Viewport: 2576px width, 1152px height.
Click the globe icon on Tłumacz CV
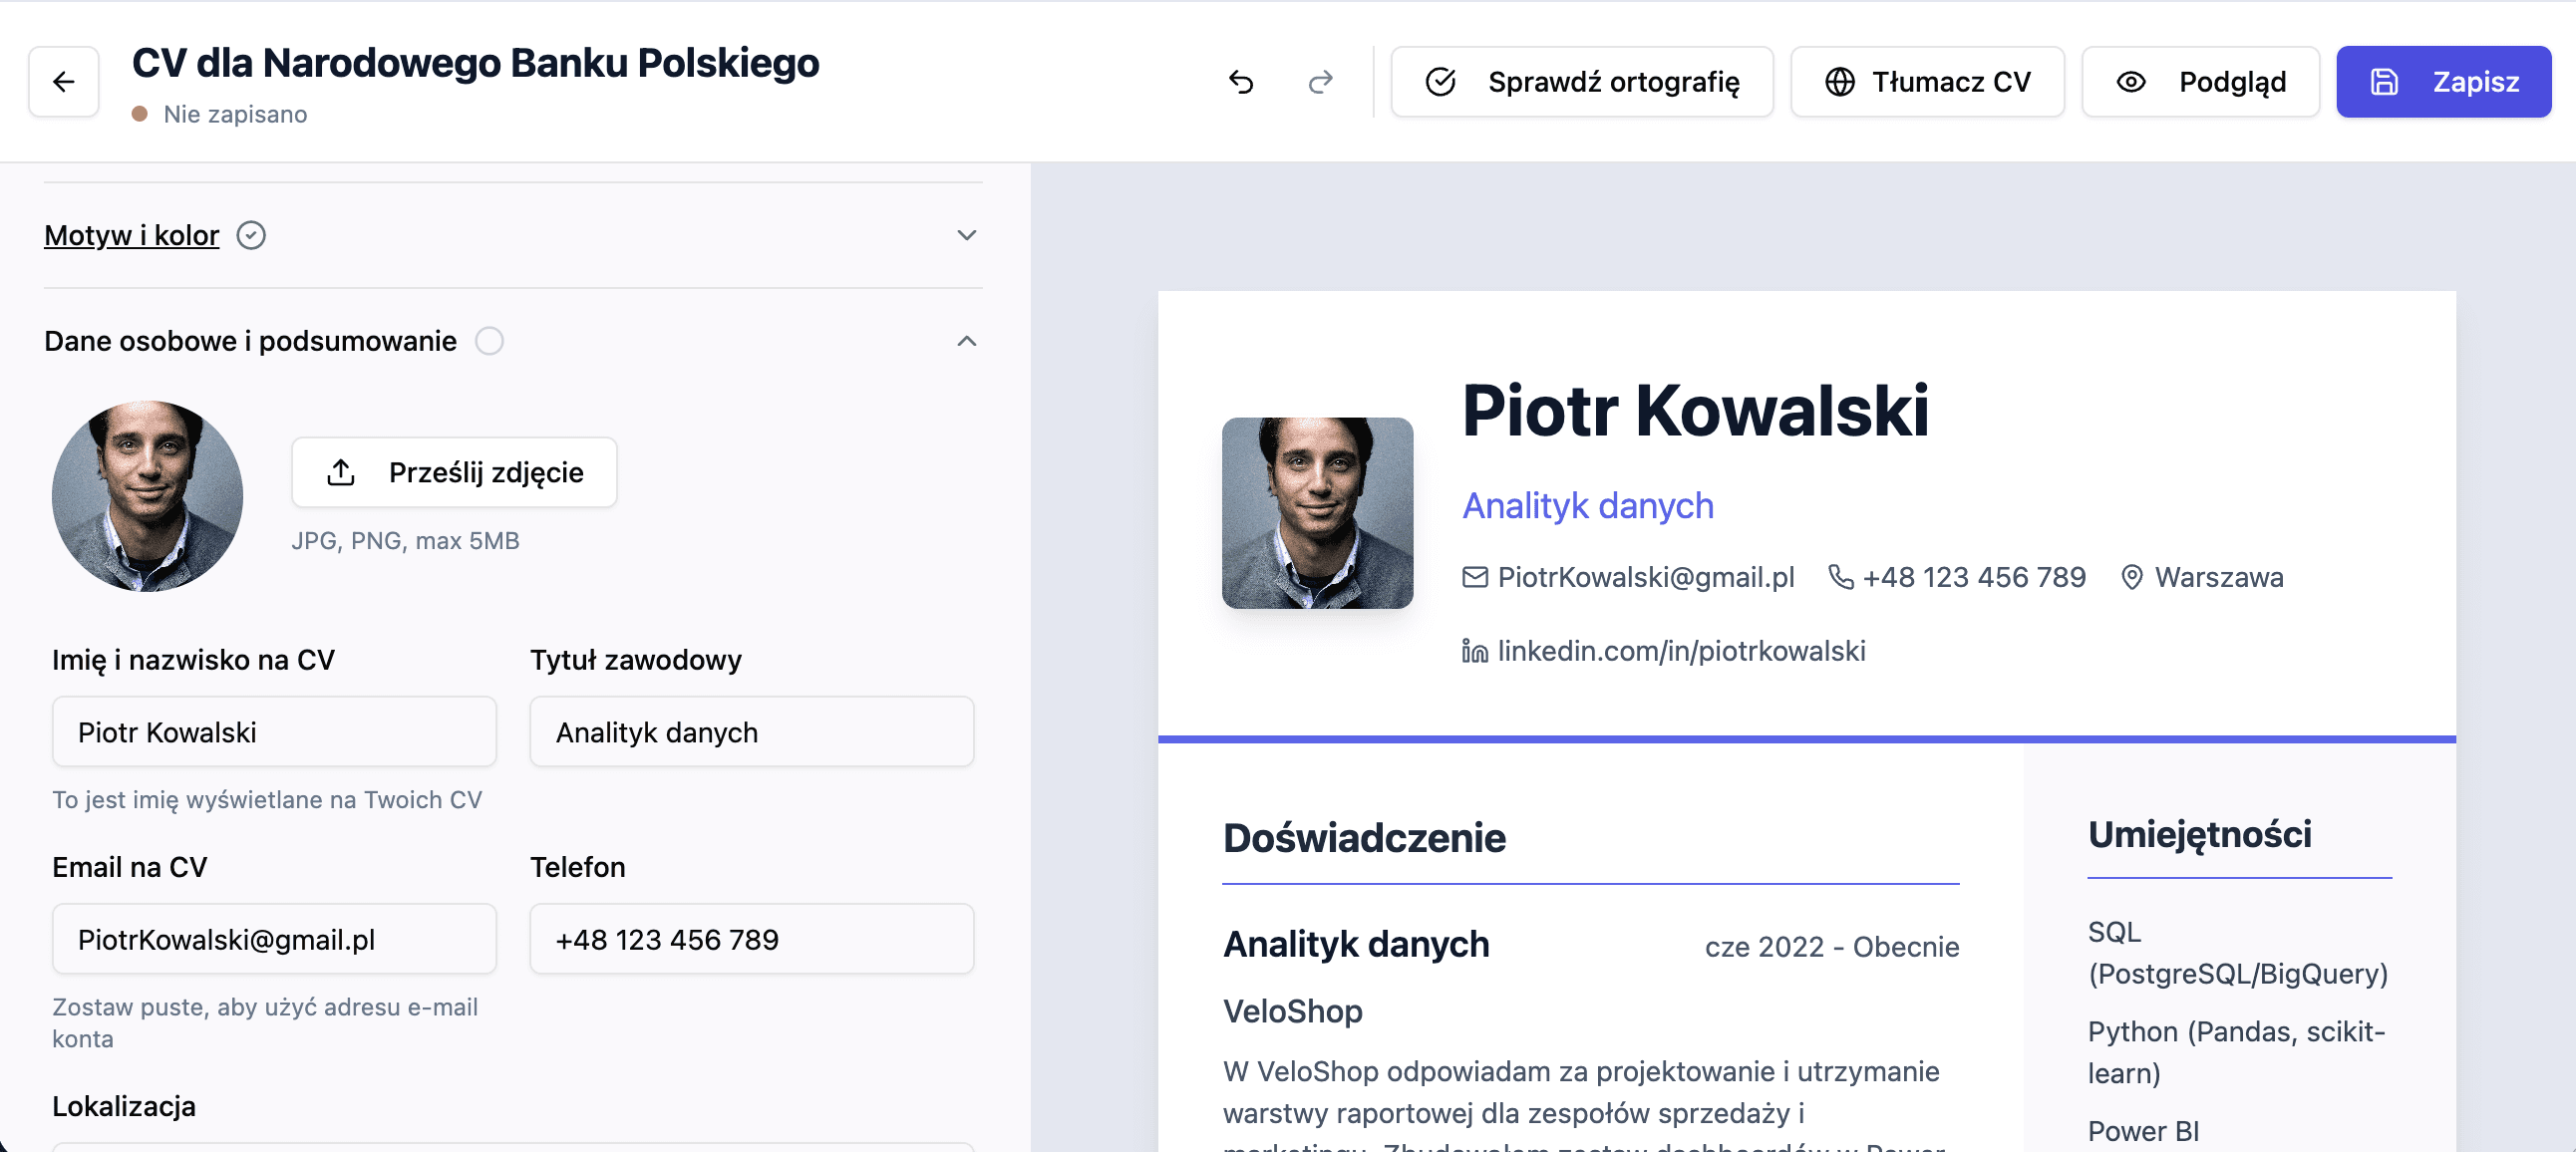click(1843, 82)
